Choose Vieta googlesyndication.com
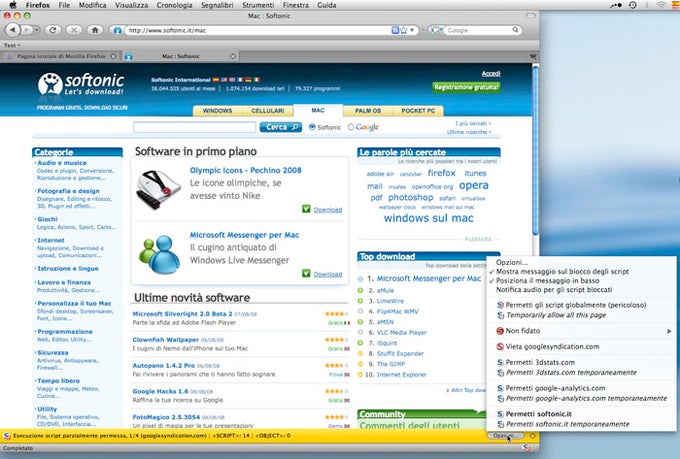 click(x=552, y=347)
